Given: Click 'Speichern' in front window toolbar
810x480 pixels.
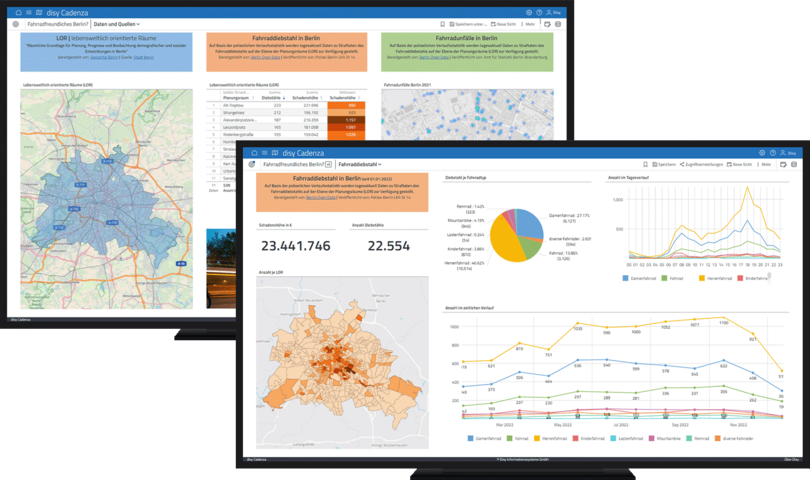Looking at the screenshot, I should click(664, 164).
